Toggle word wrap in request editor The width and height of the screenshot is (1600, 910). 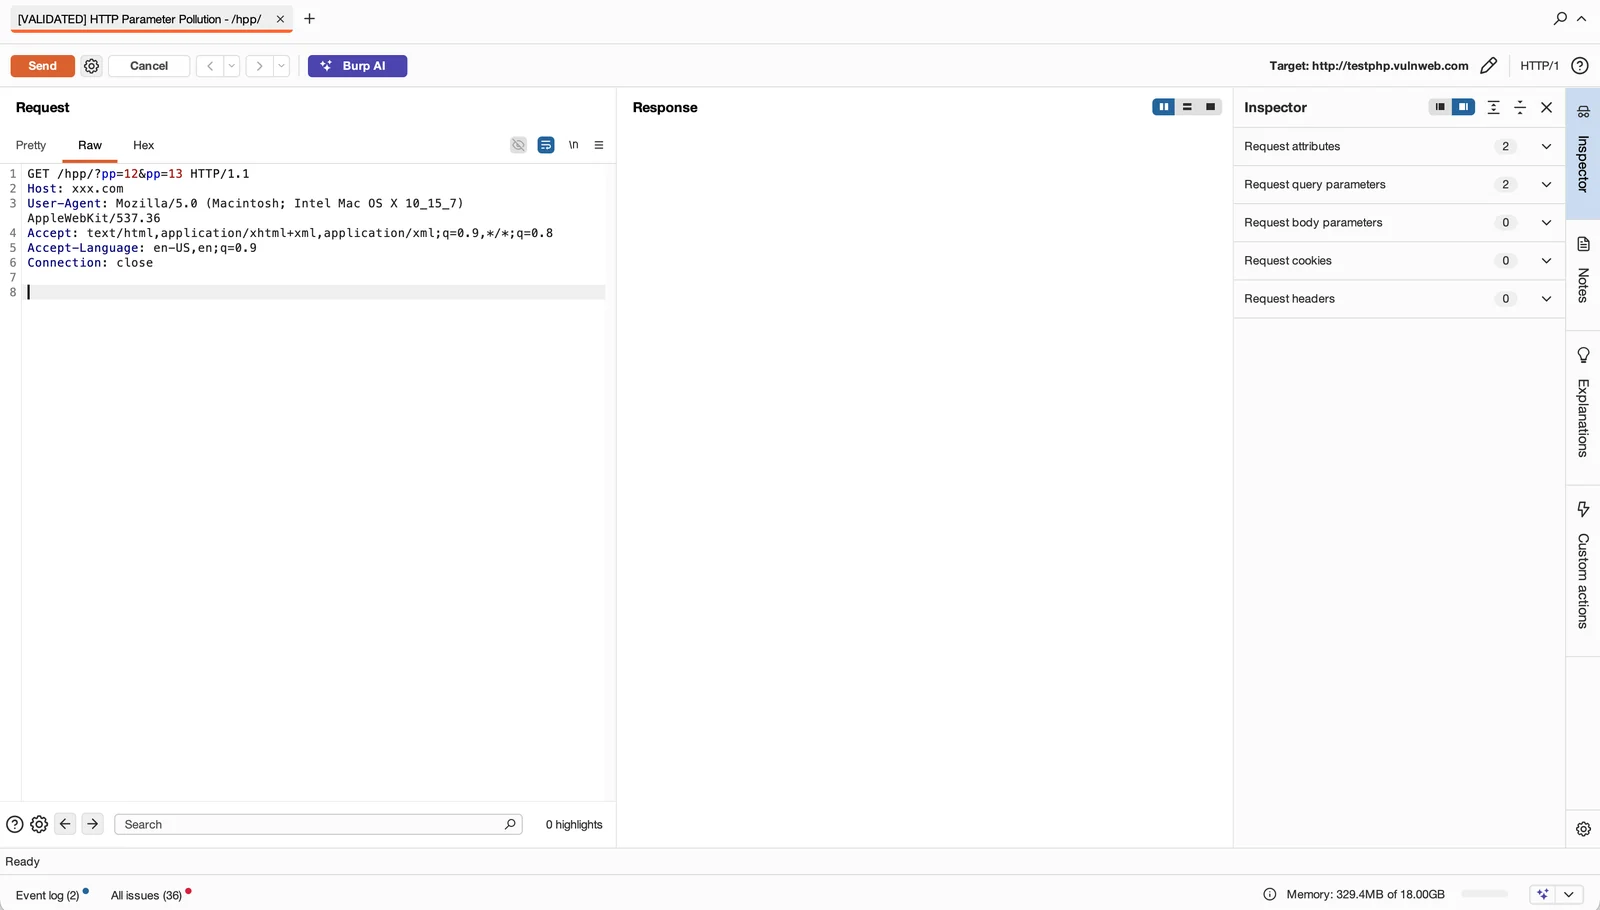point(546,145)
